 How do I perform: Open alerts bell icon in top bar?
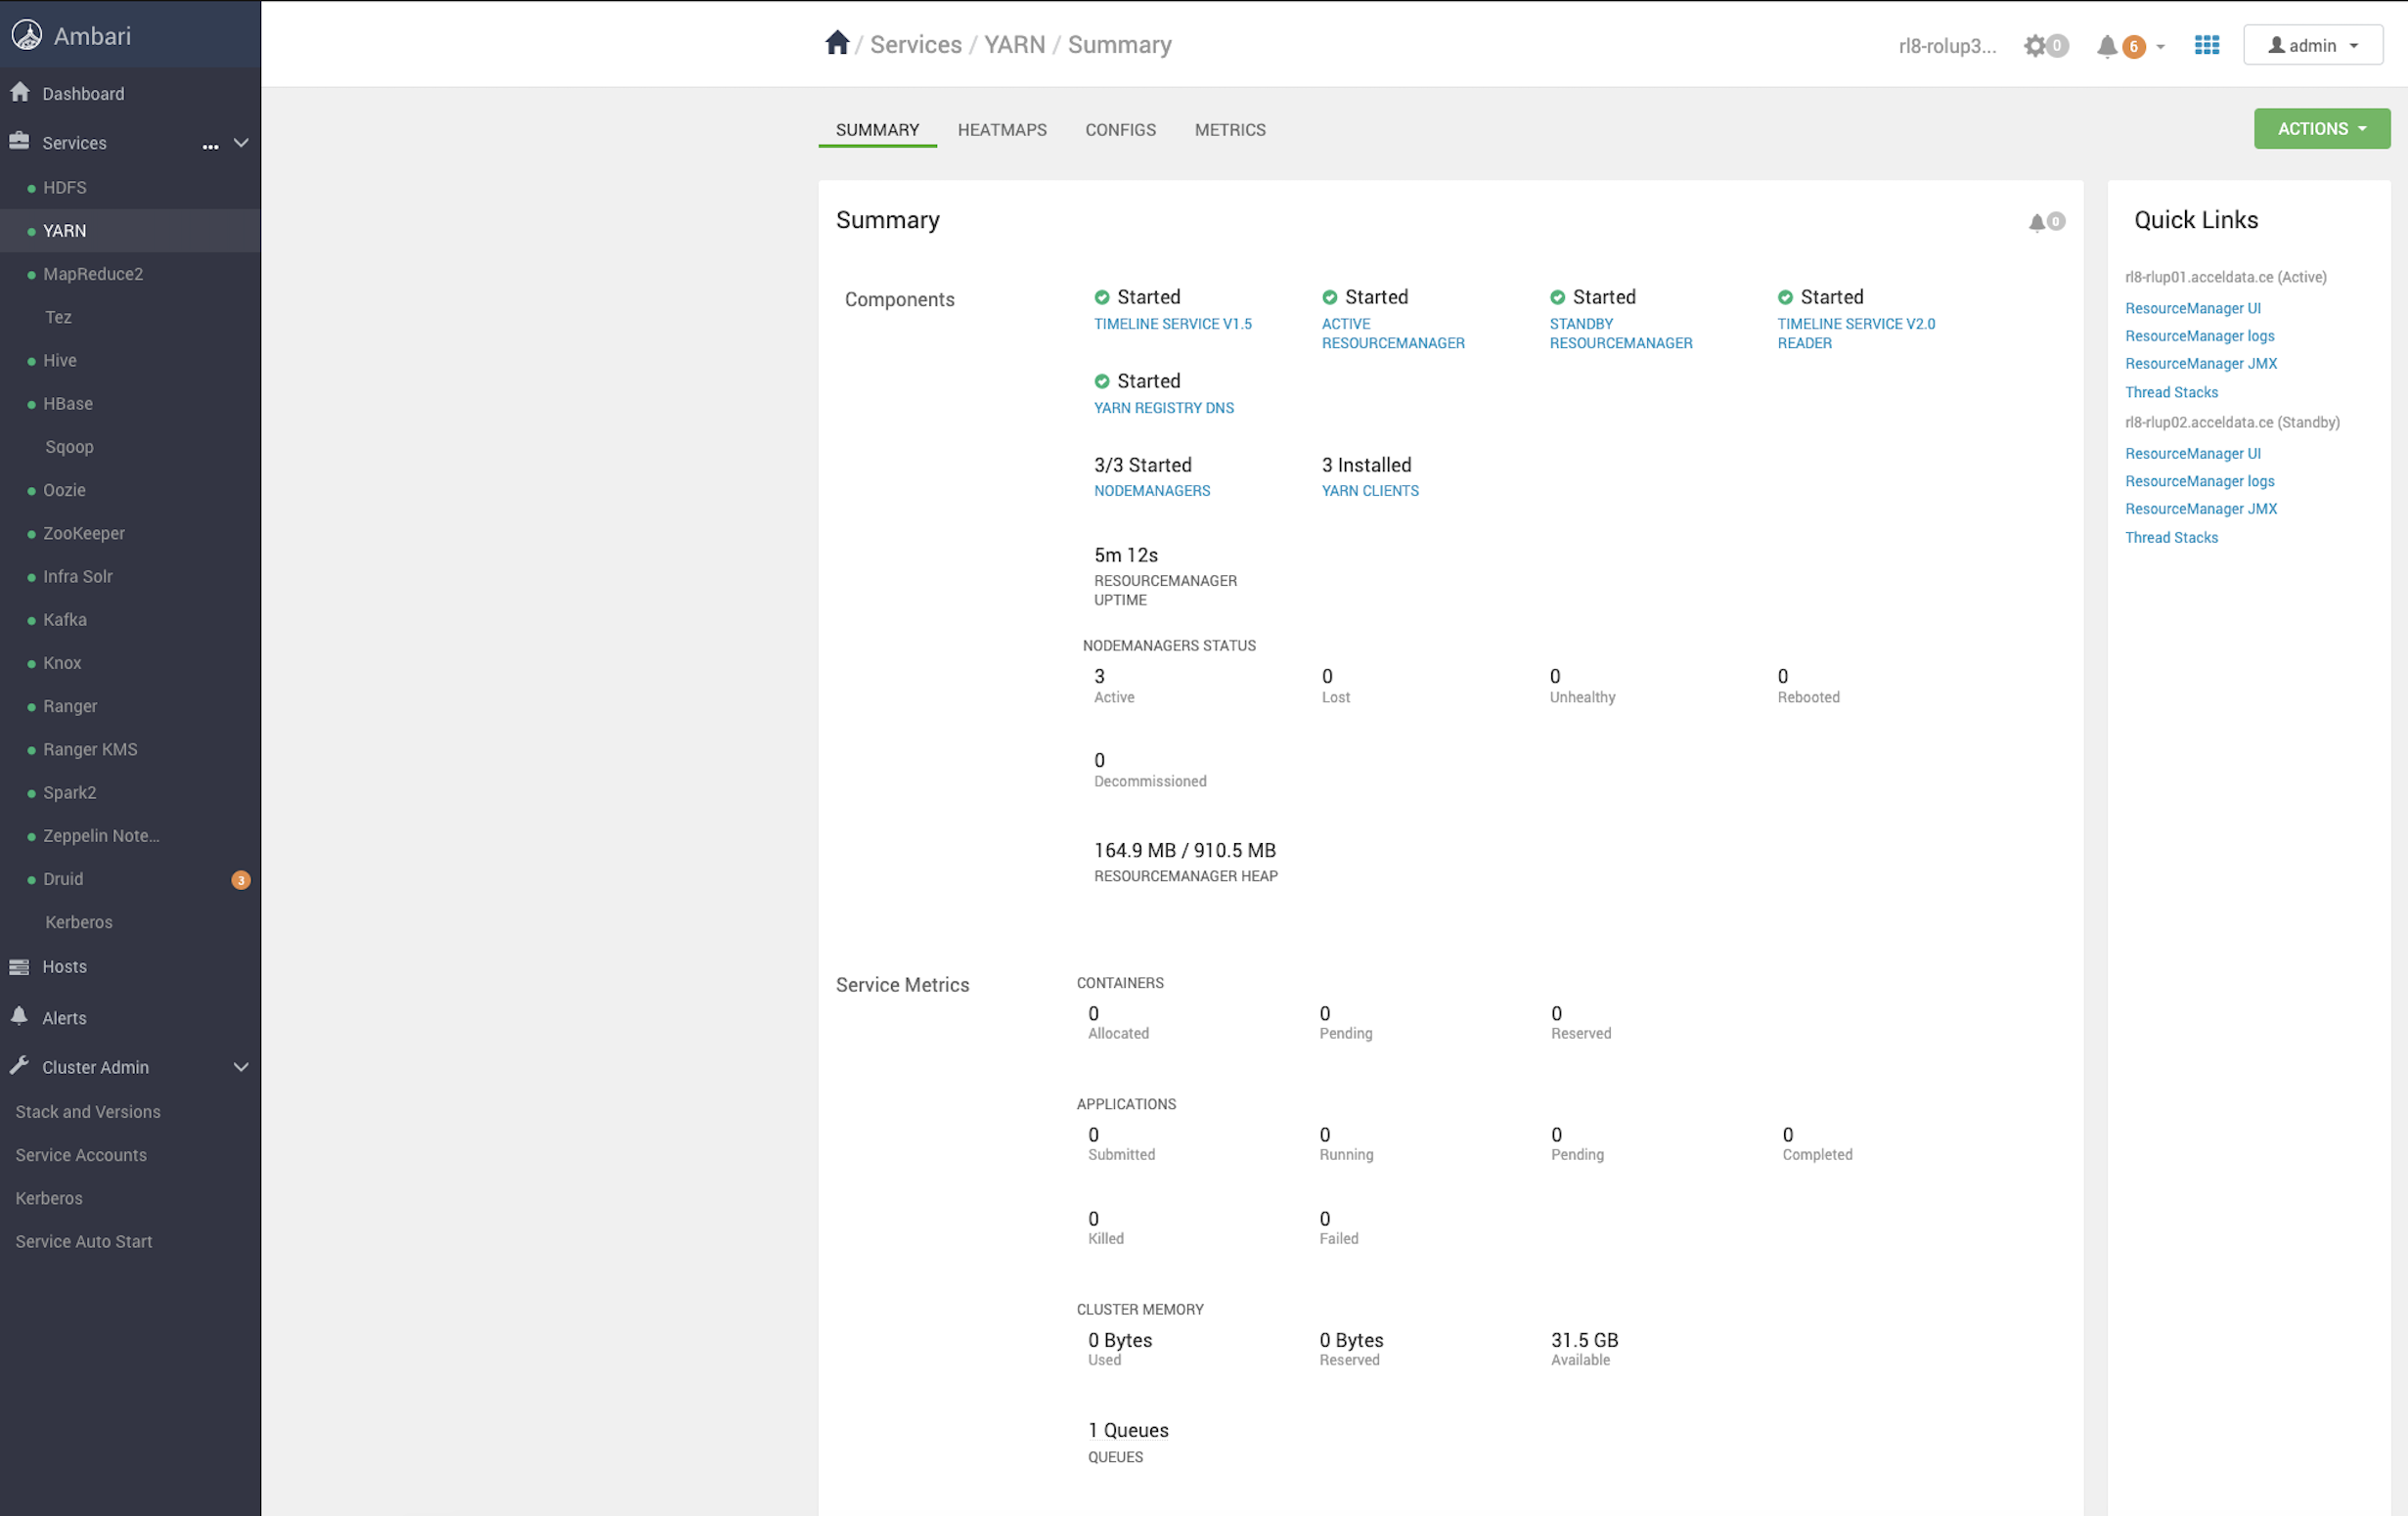[x=2107, y=46]
